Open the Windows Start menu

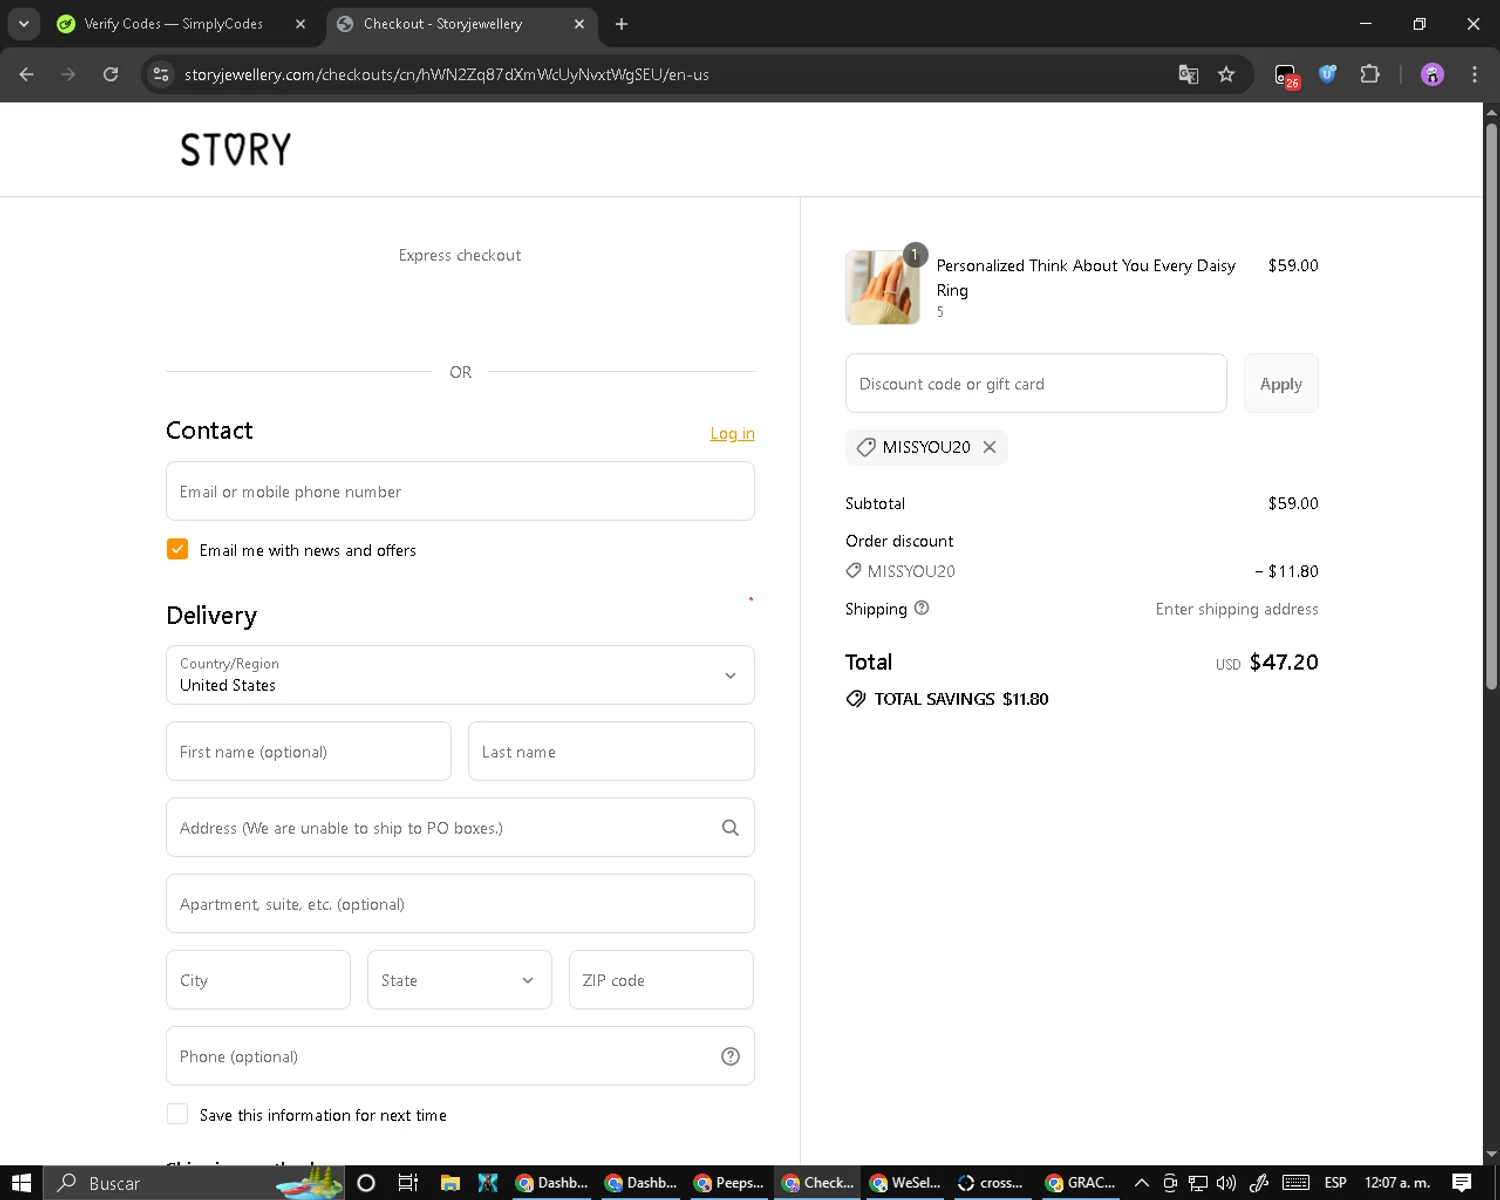click(21, 1183)
